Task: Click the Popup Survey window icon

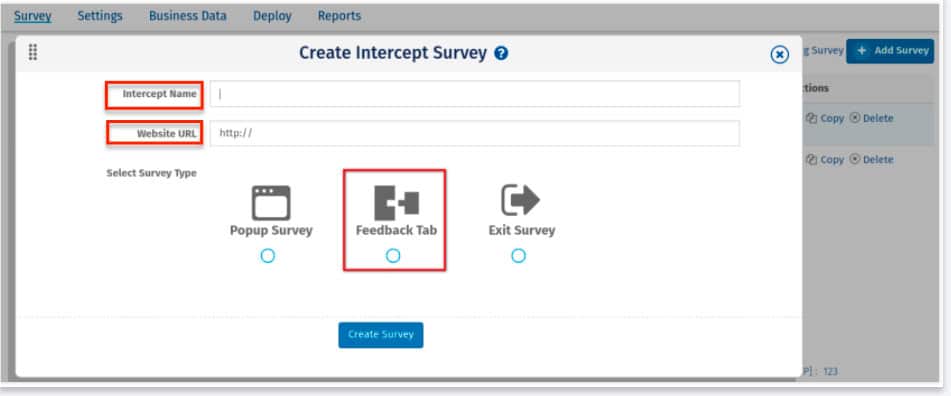Action: coord(271,203)
